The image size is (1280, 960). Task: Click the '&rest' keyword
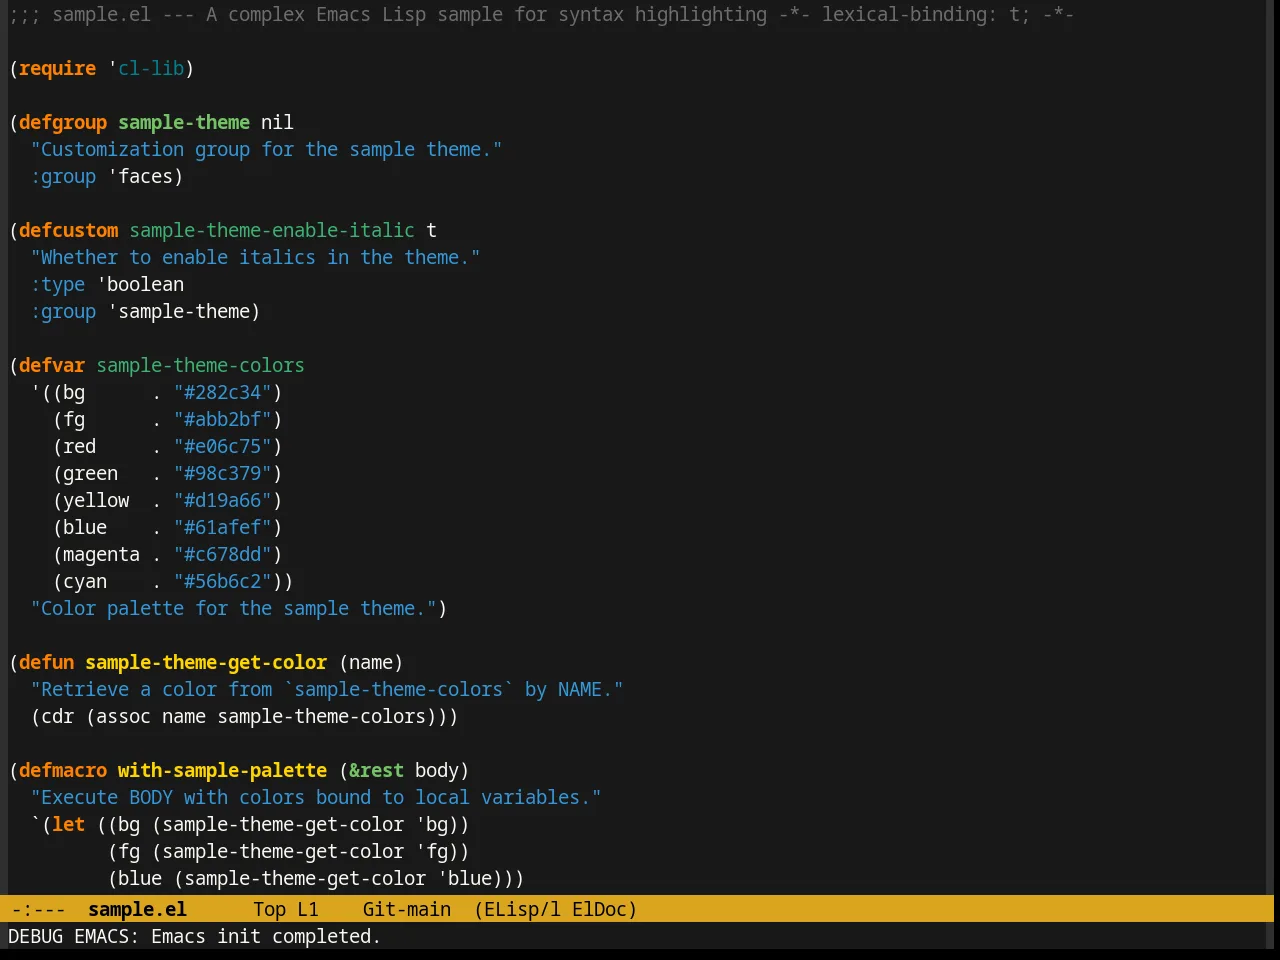click(376, 770)
